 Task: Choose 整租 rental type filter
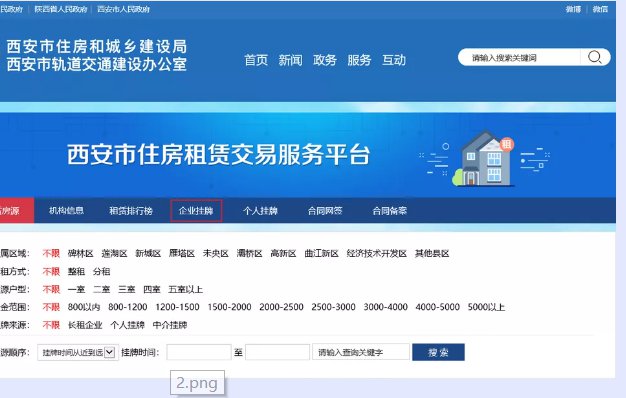coord(76,271)
